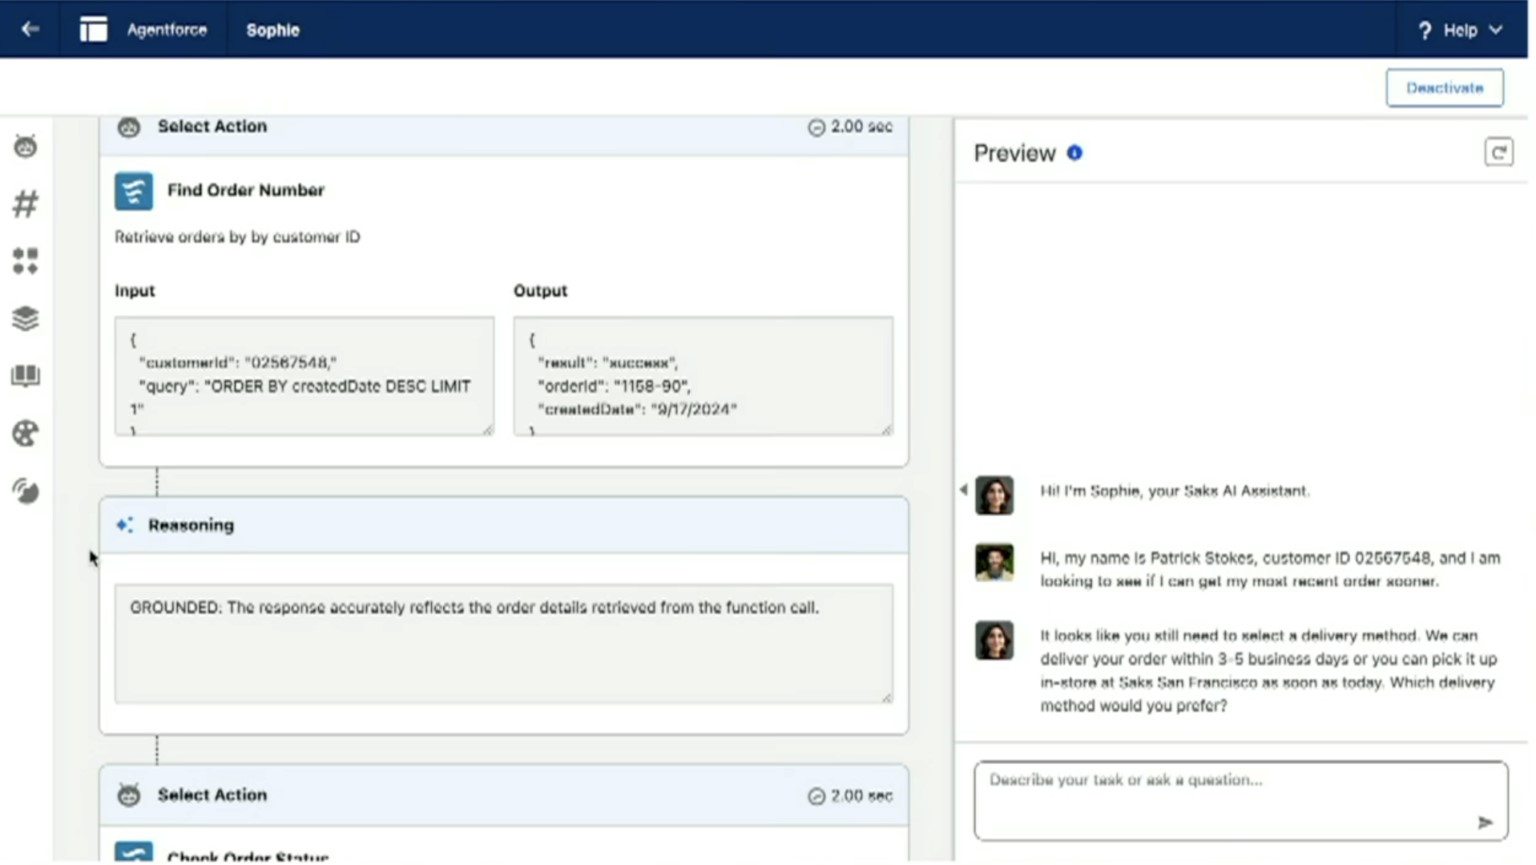Screen dimensions: 1536x865
Task: Open the agent face sidebar icon
Action: tap(25, 146)
